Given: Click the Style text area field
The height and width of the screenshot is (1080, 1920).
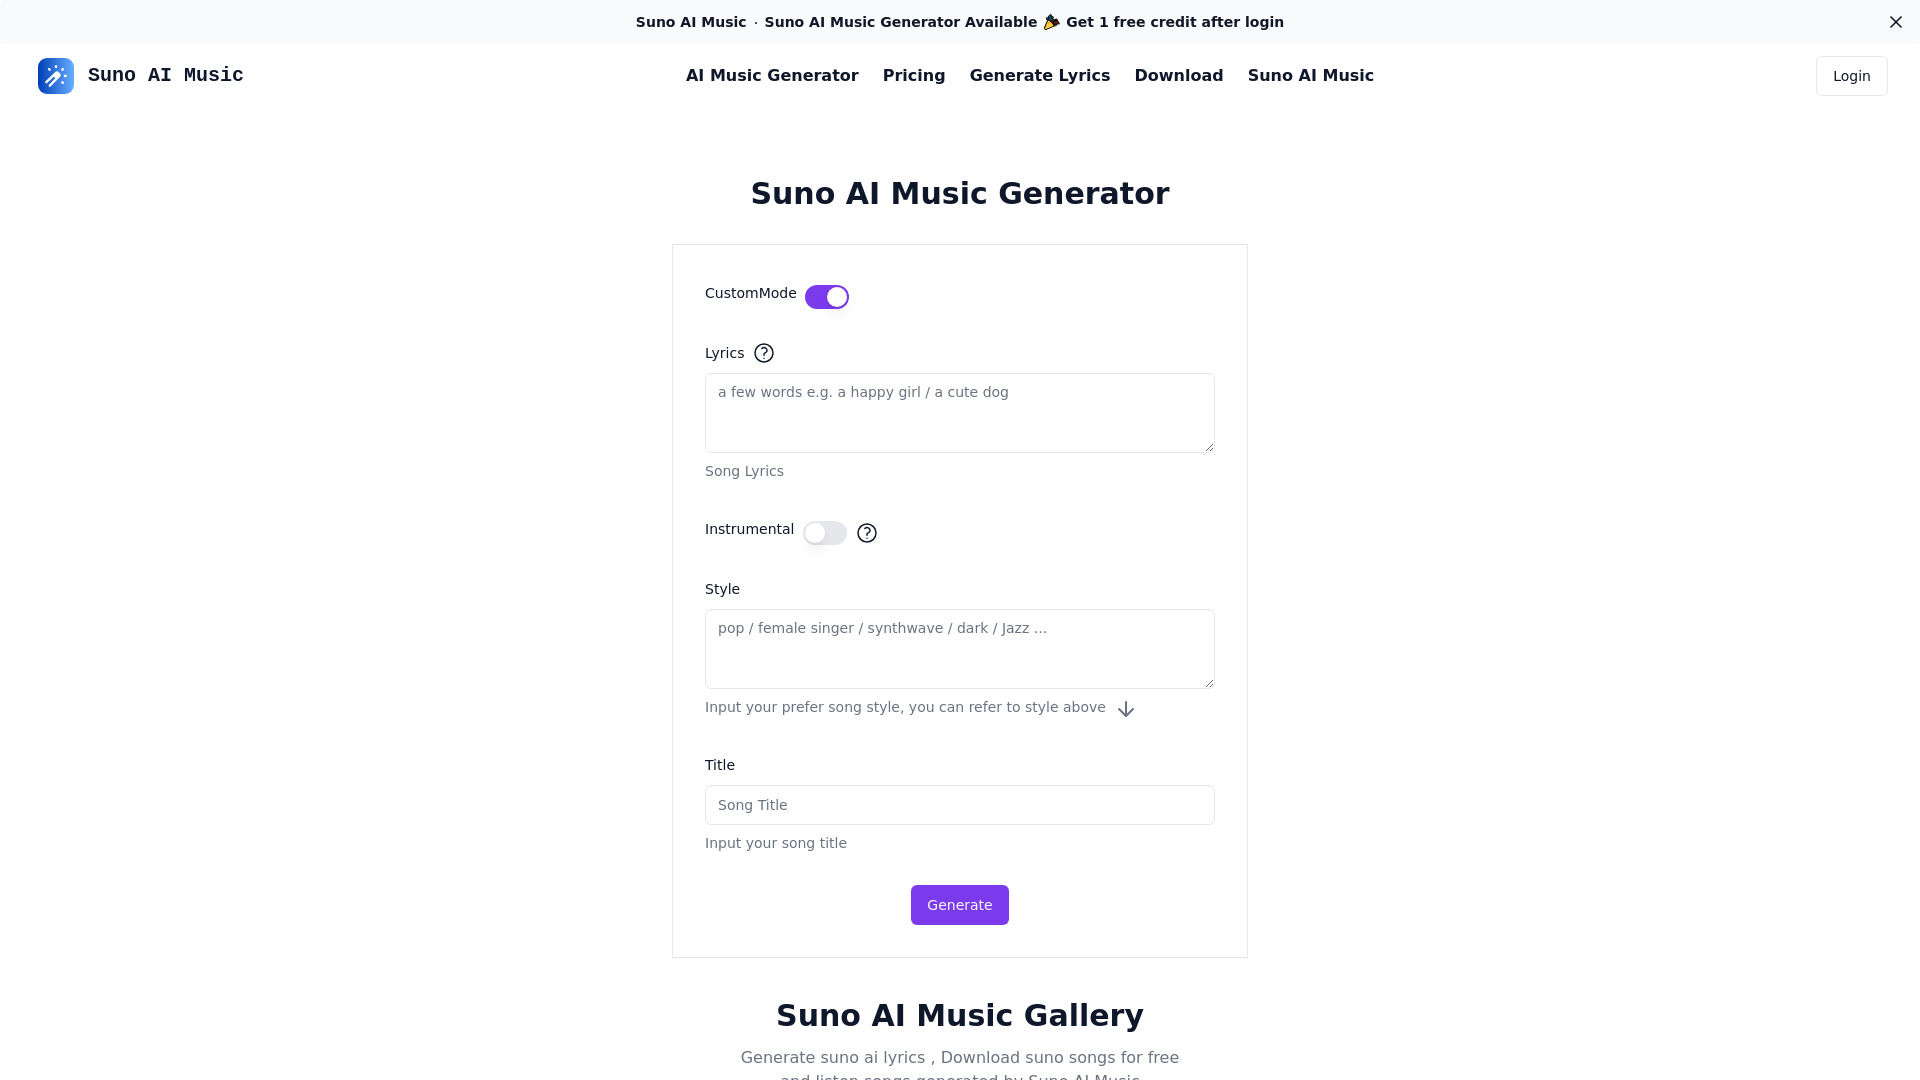Looking at the screenshot, I should (960, 647).
